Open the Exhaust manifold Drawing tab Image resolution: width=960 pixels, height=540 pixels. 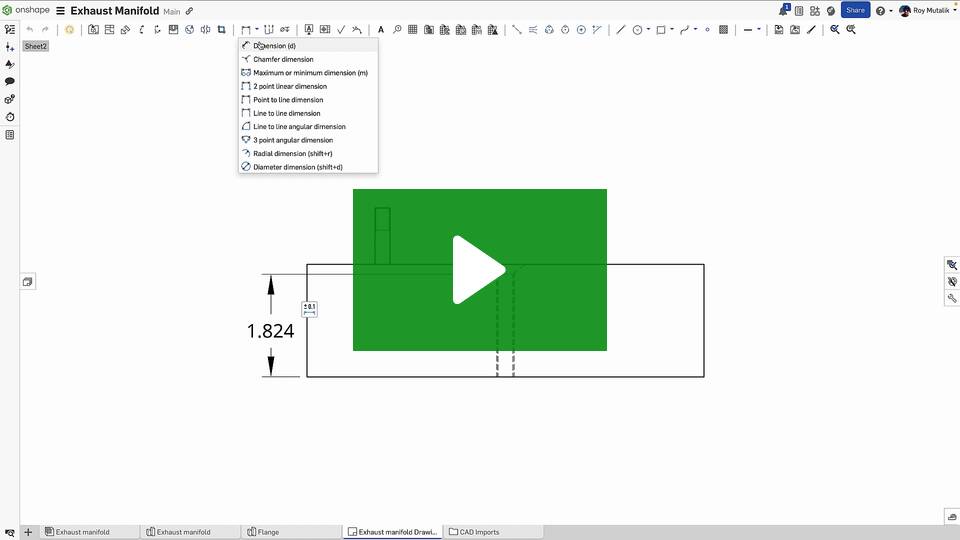pos(392,532)
